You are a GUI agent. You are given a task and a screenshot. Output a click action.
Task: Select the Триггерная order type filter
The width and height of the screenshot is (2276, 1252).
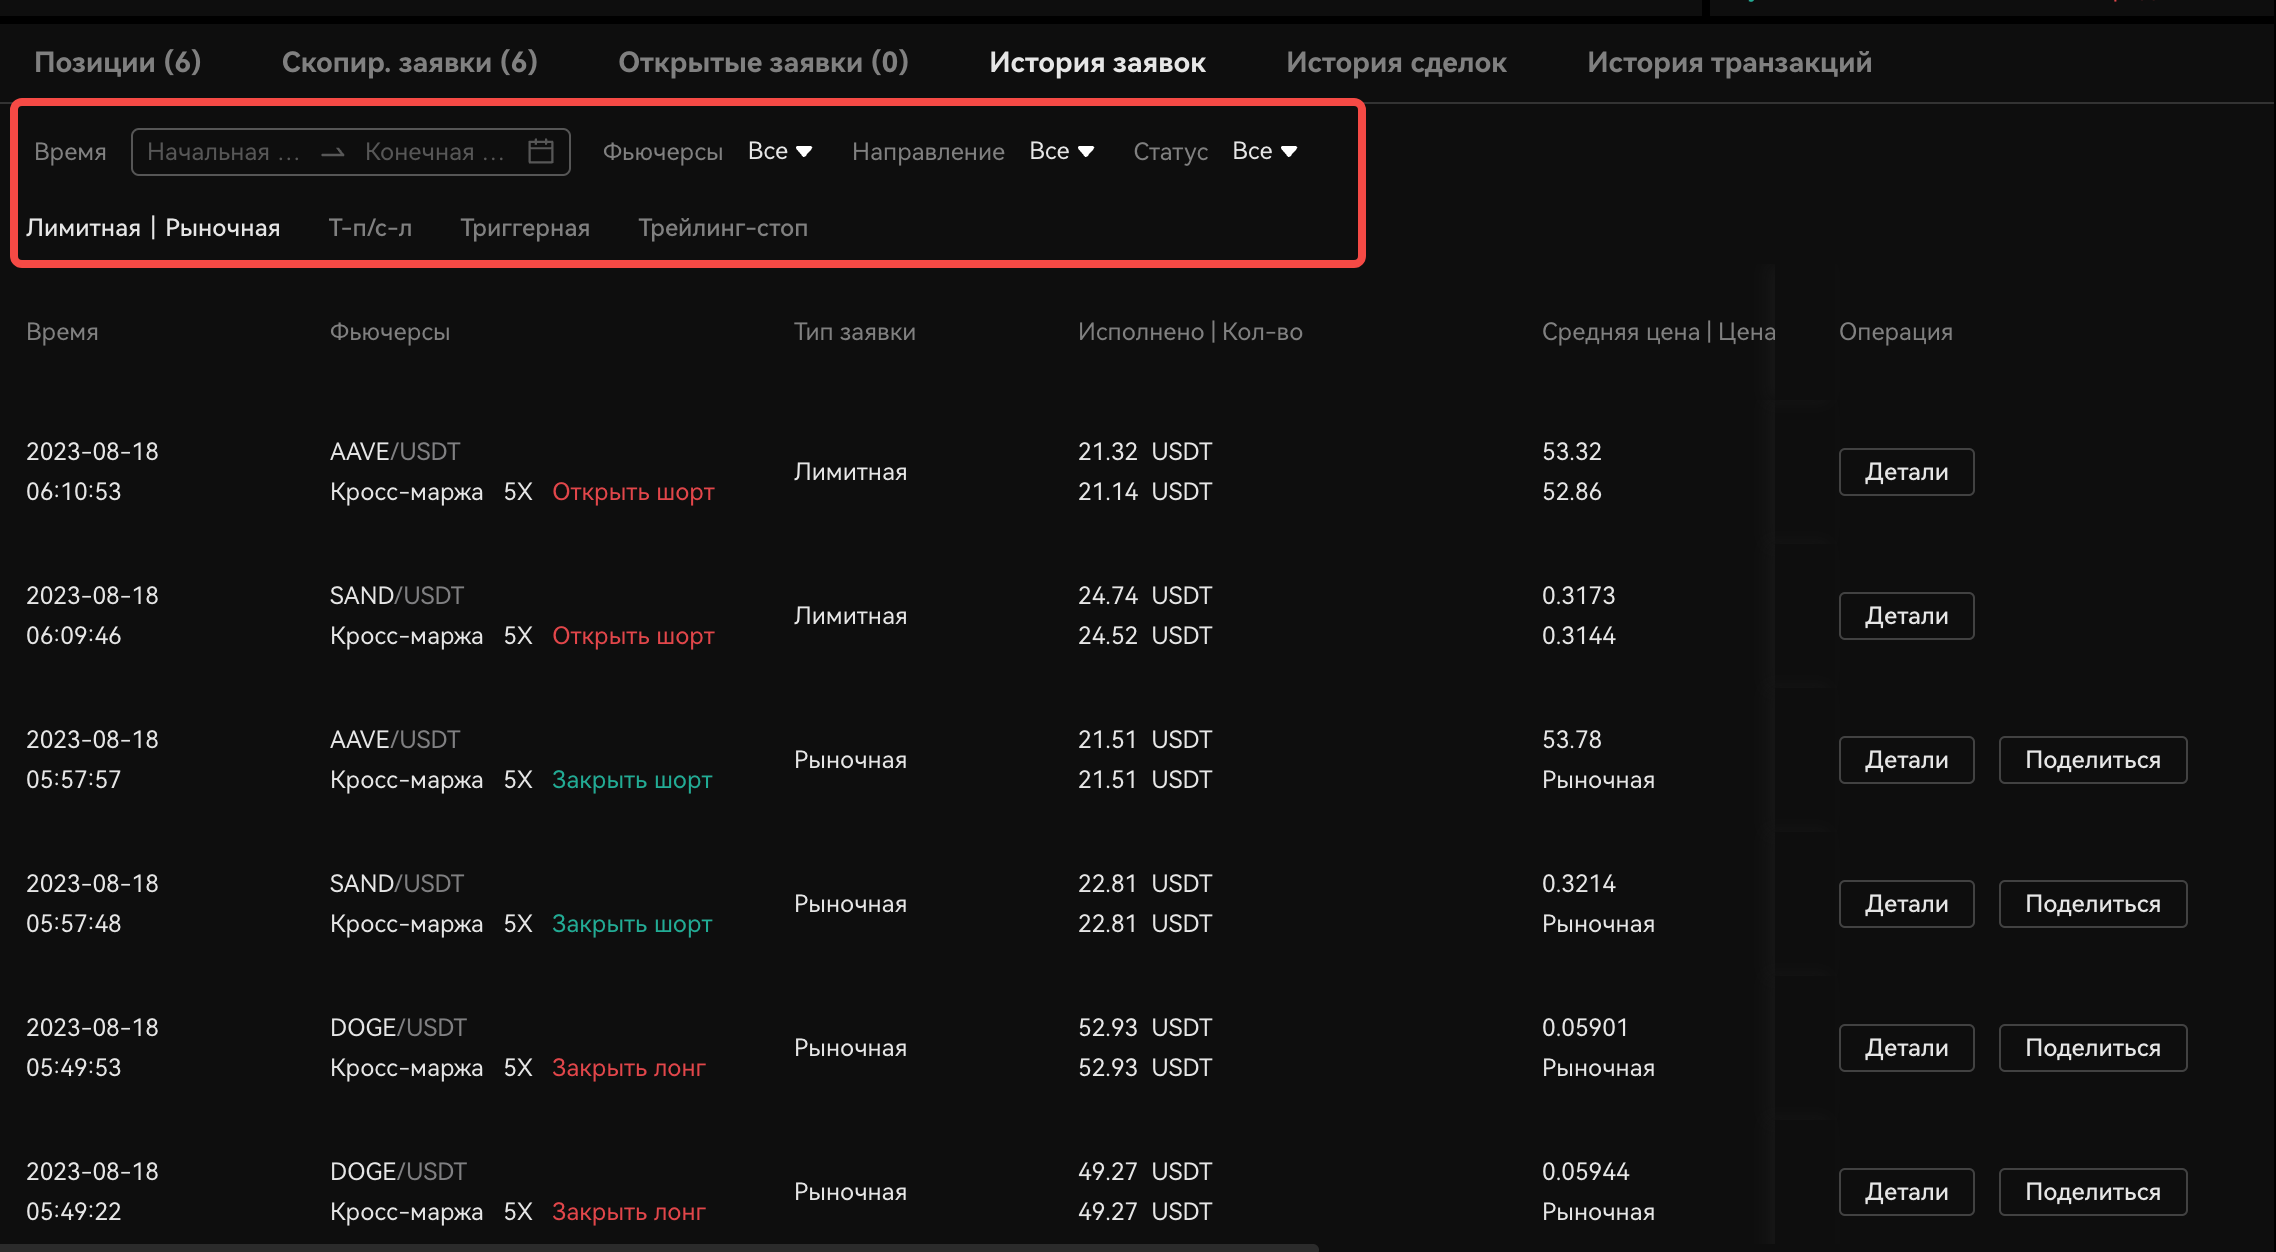tap(525, 228)
